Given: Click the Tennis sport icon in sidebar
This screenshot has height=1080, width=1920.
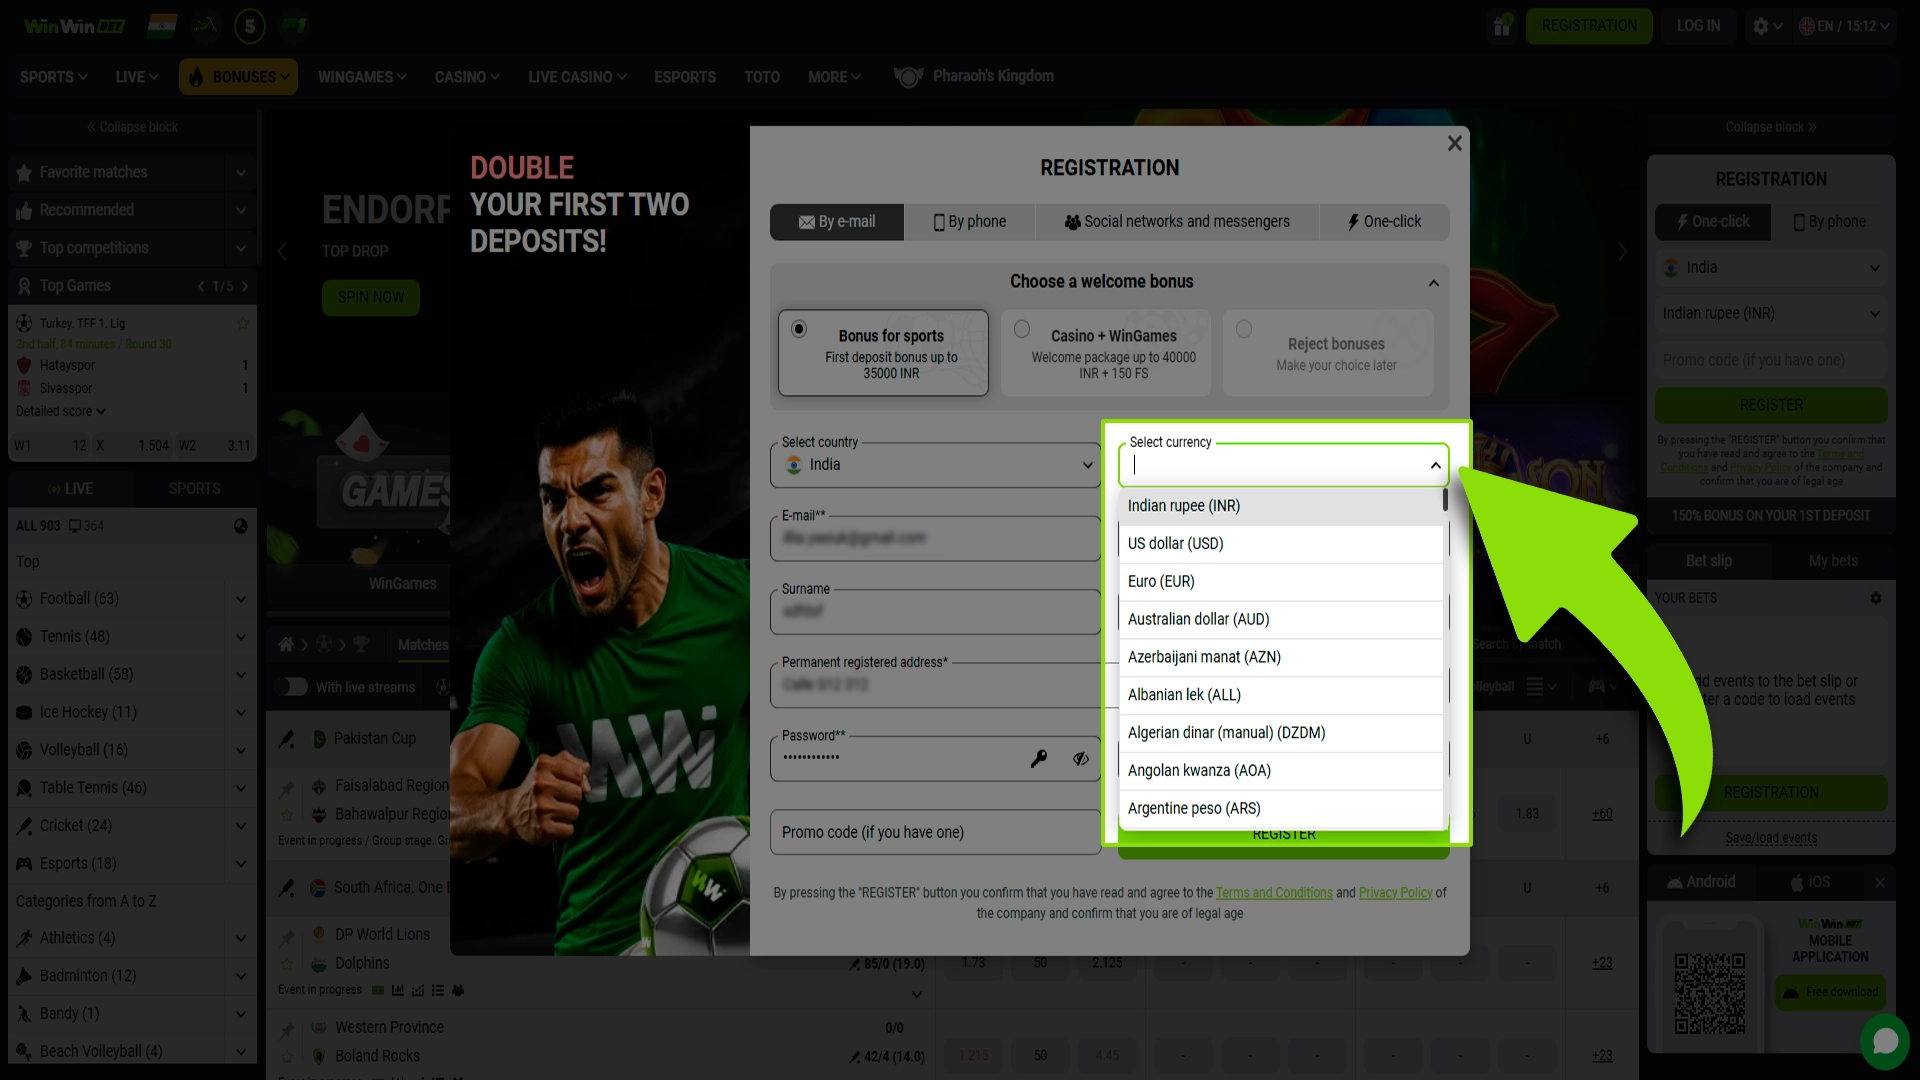Looking at the screenshot, I should [x=24, y=637].
